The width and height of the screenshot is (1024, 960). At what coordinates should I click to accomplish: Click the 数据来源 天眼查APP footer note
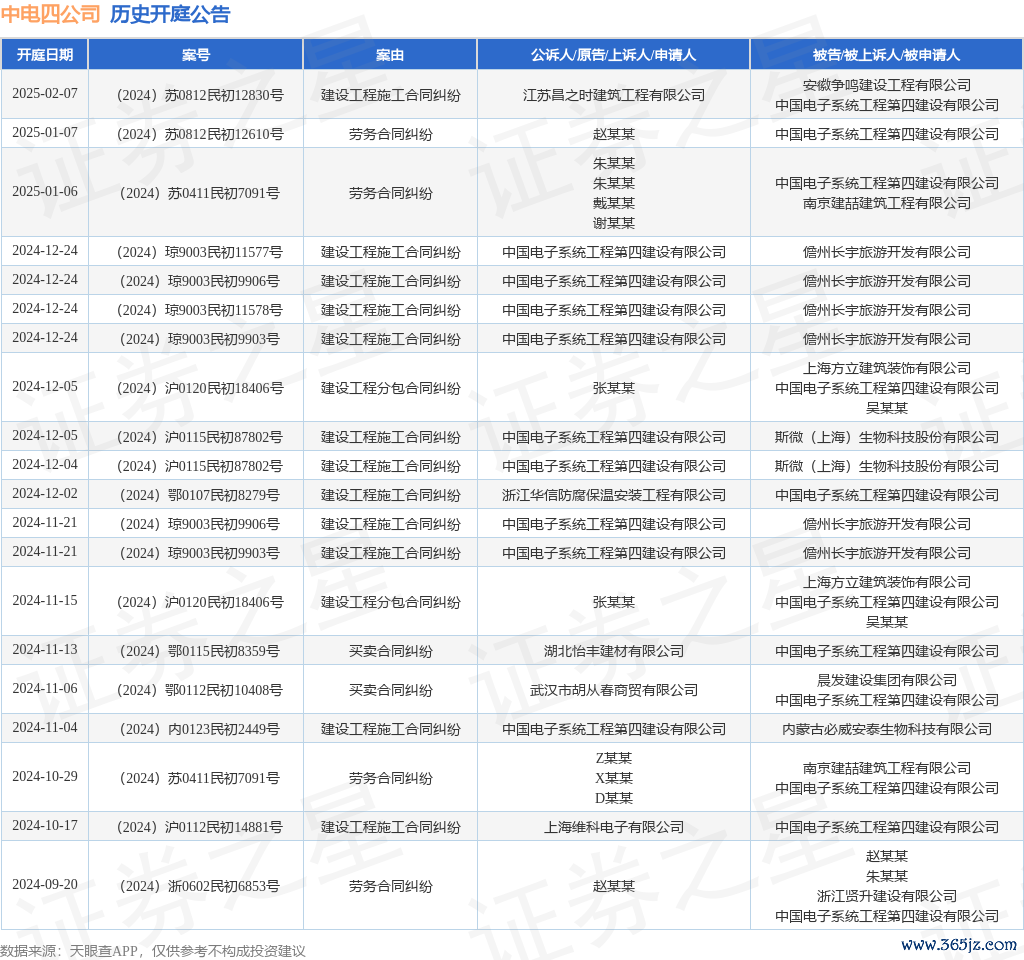pos(153,951)
